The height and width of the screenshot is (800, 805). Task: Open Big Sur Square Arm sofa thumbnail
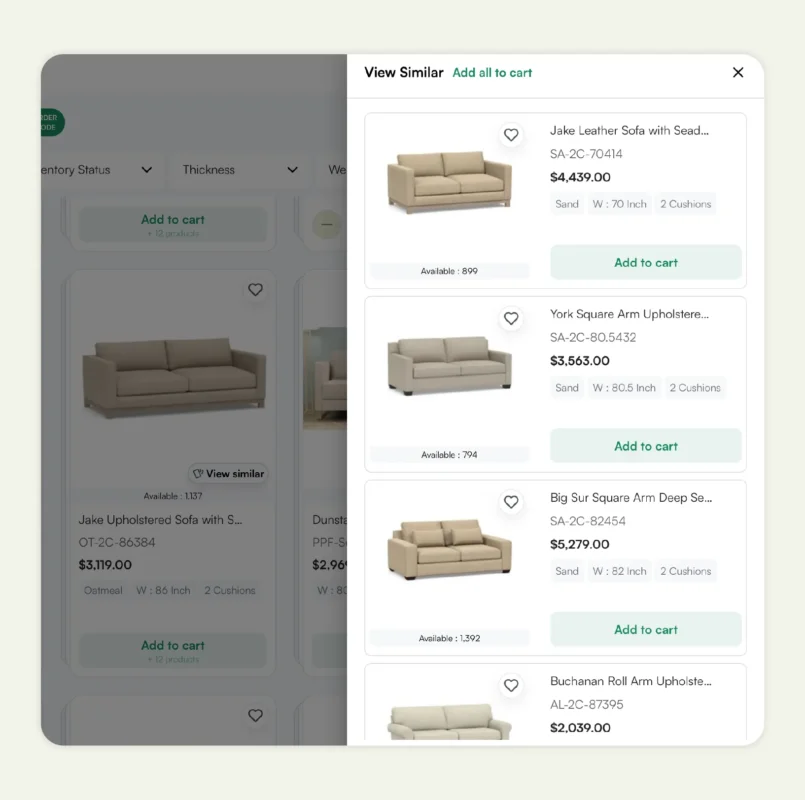449,549
